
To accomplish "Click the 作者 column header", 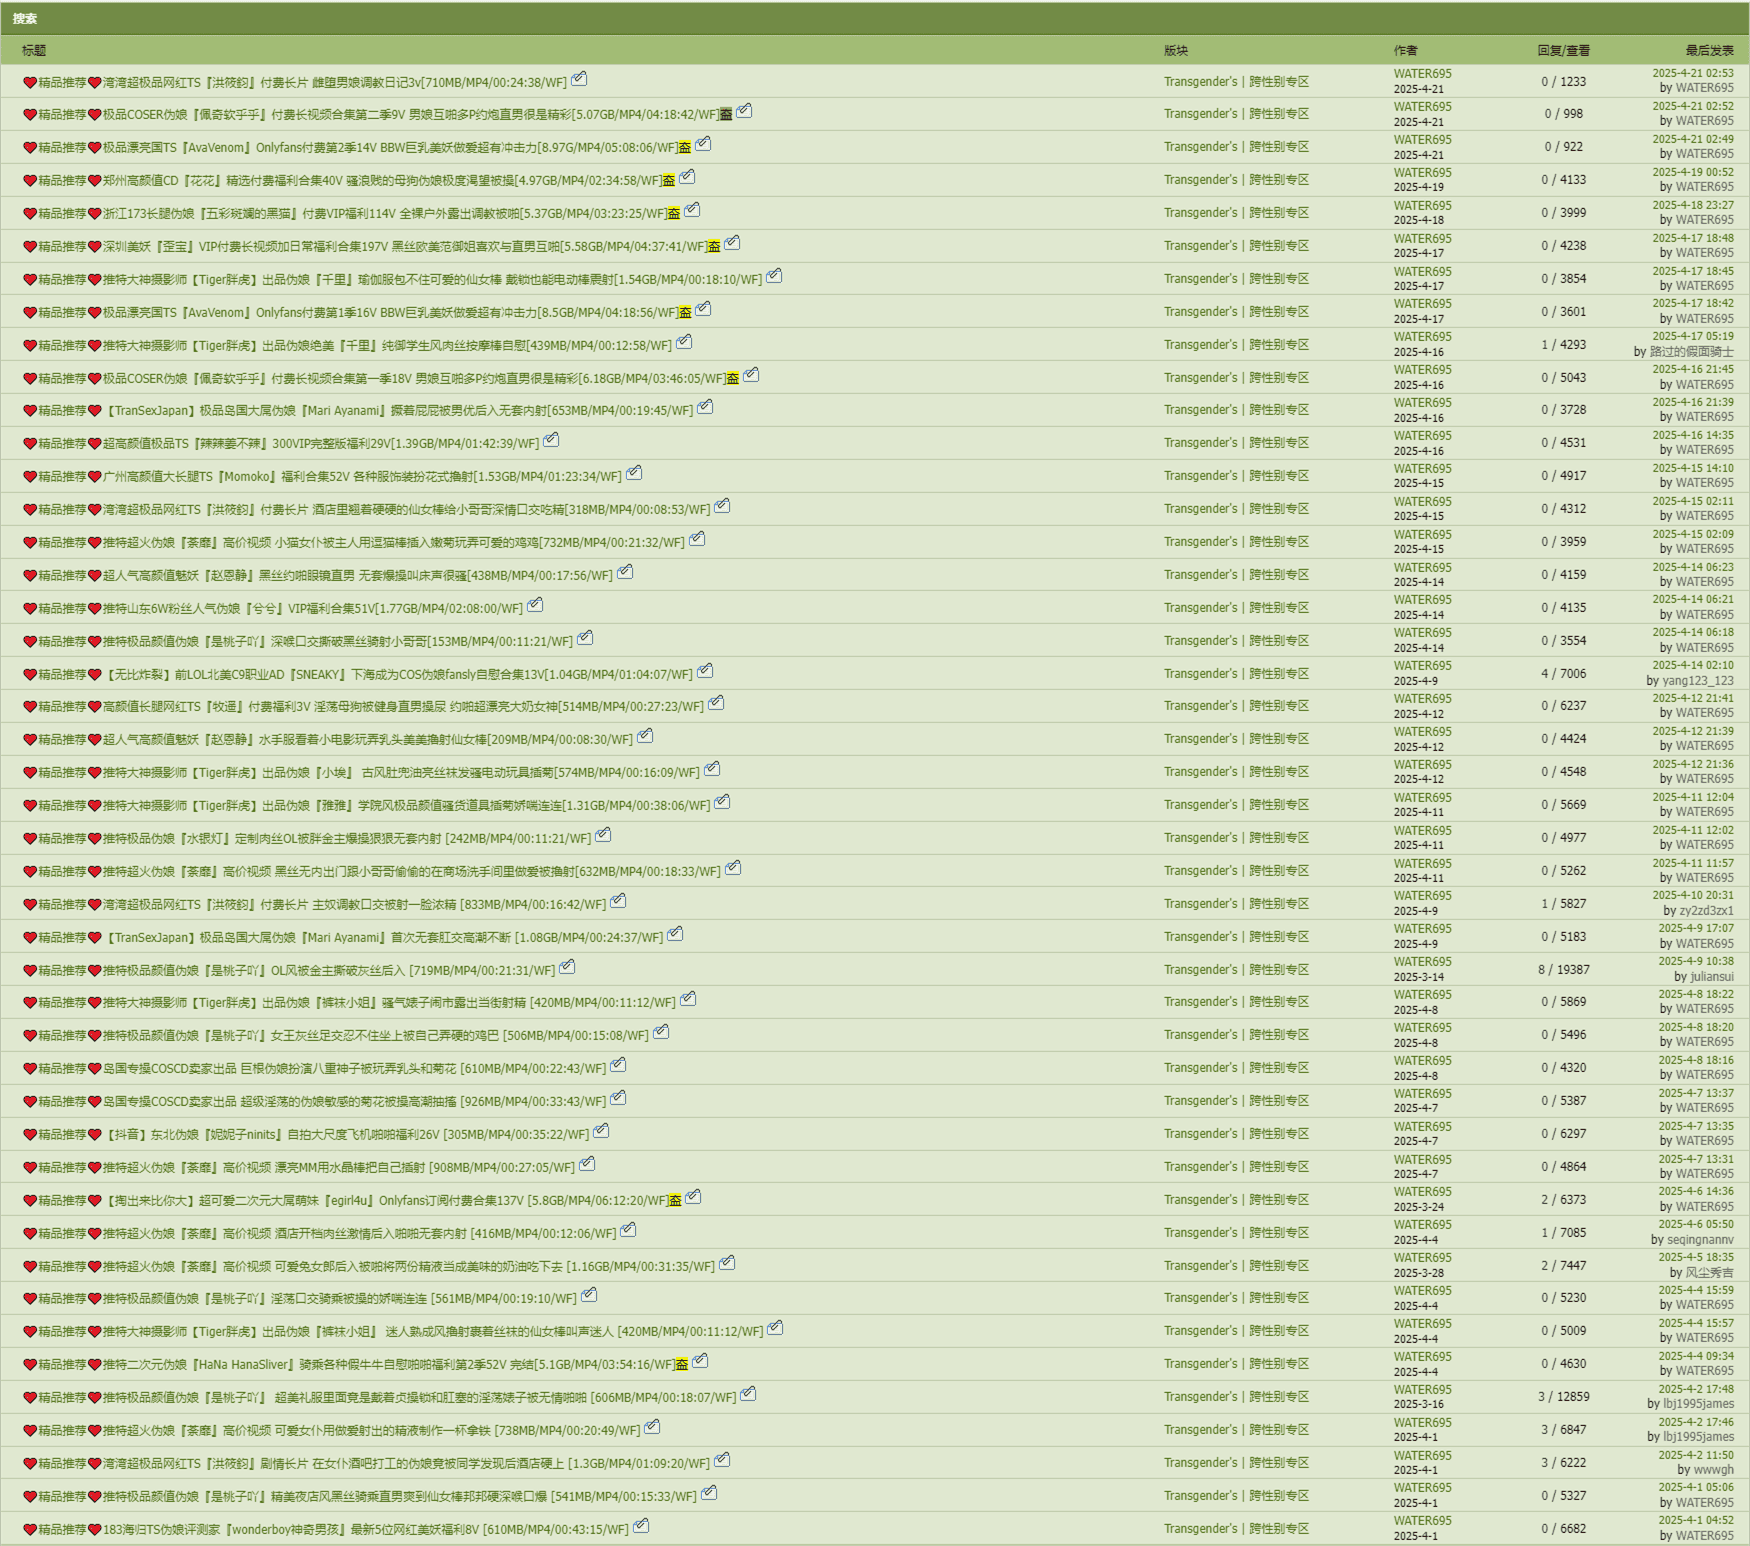I will click(x=1406, y=50).
